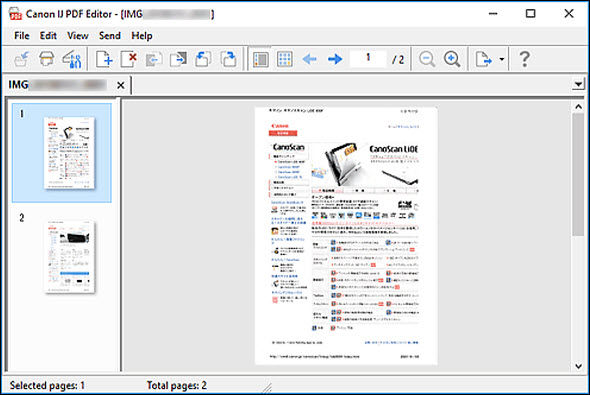Screen dimensions: 590x395
Task: Click the Save toolbar icon
Action: pos(21,59)
